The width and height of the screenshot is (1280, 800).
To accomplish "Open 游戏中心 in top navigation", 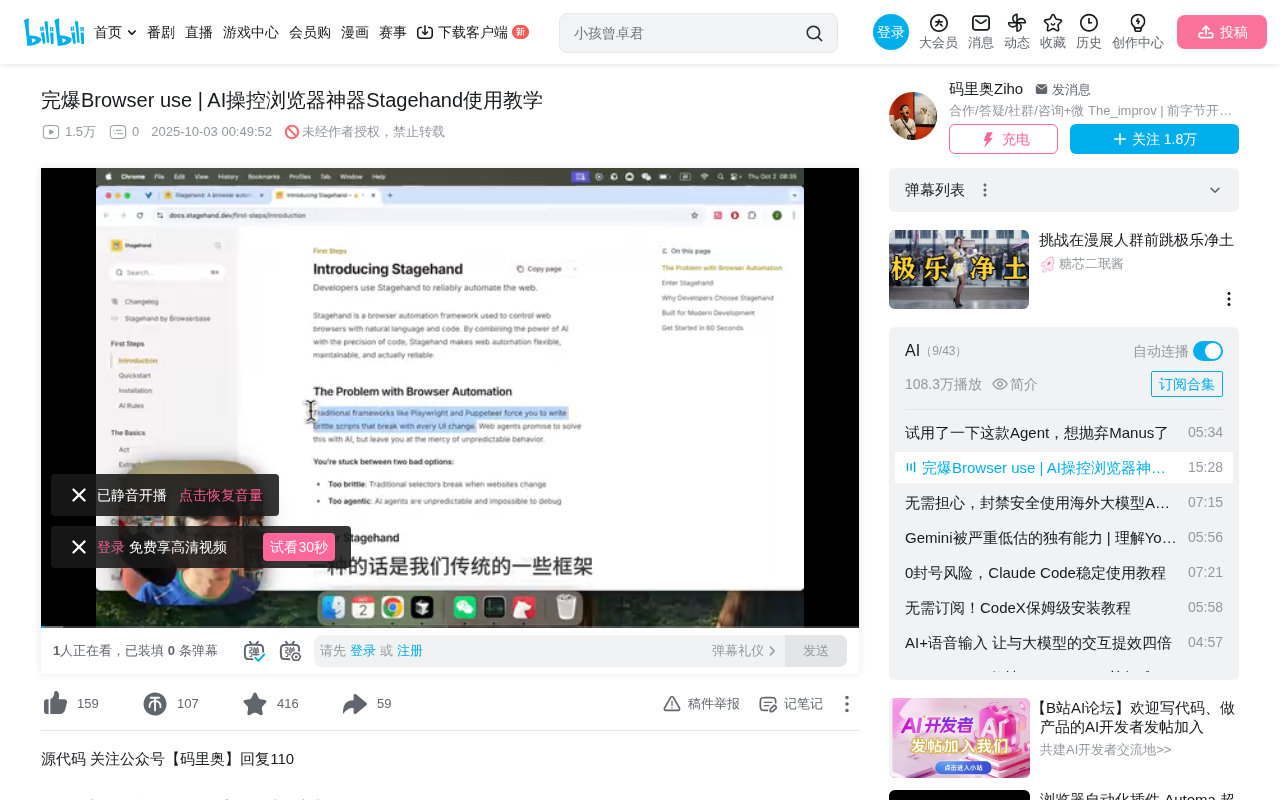I will click(251, 32).
